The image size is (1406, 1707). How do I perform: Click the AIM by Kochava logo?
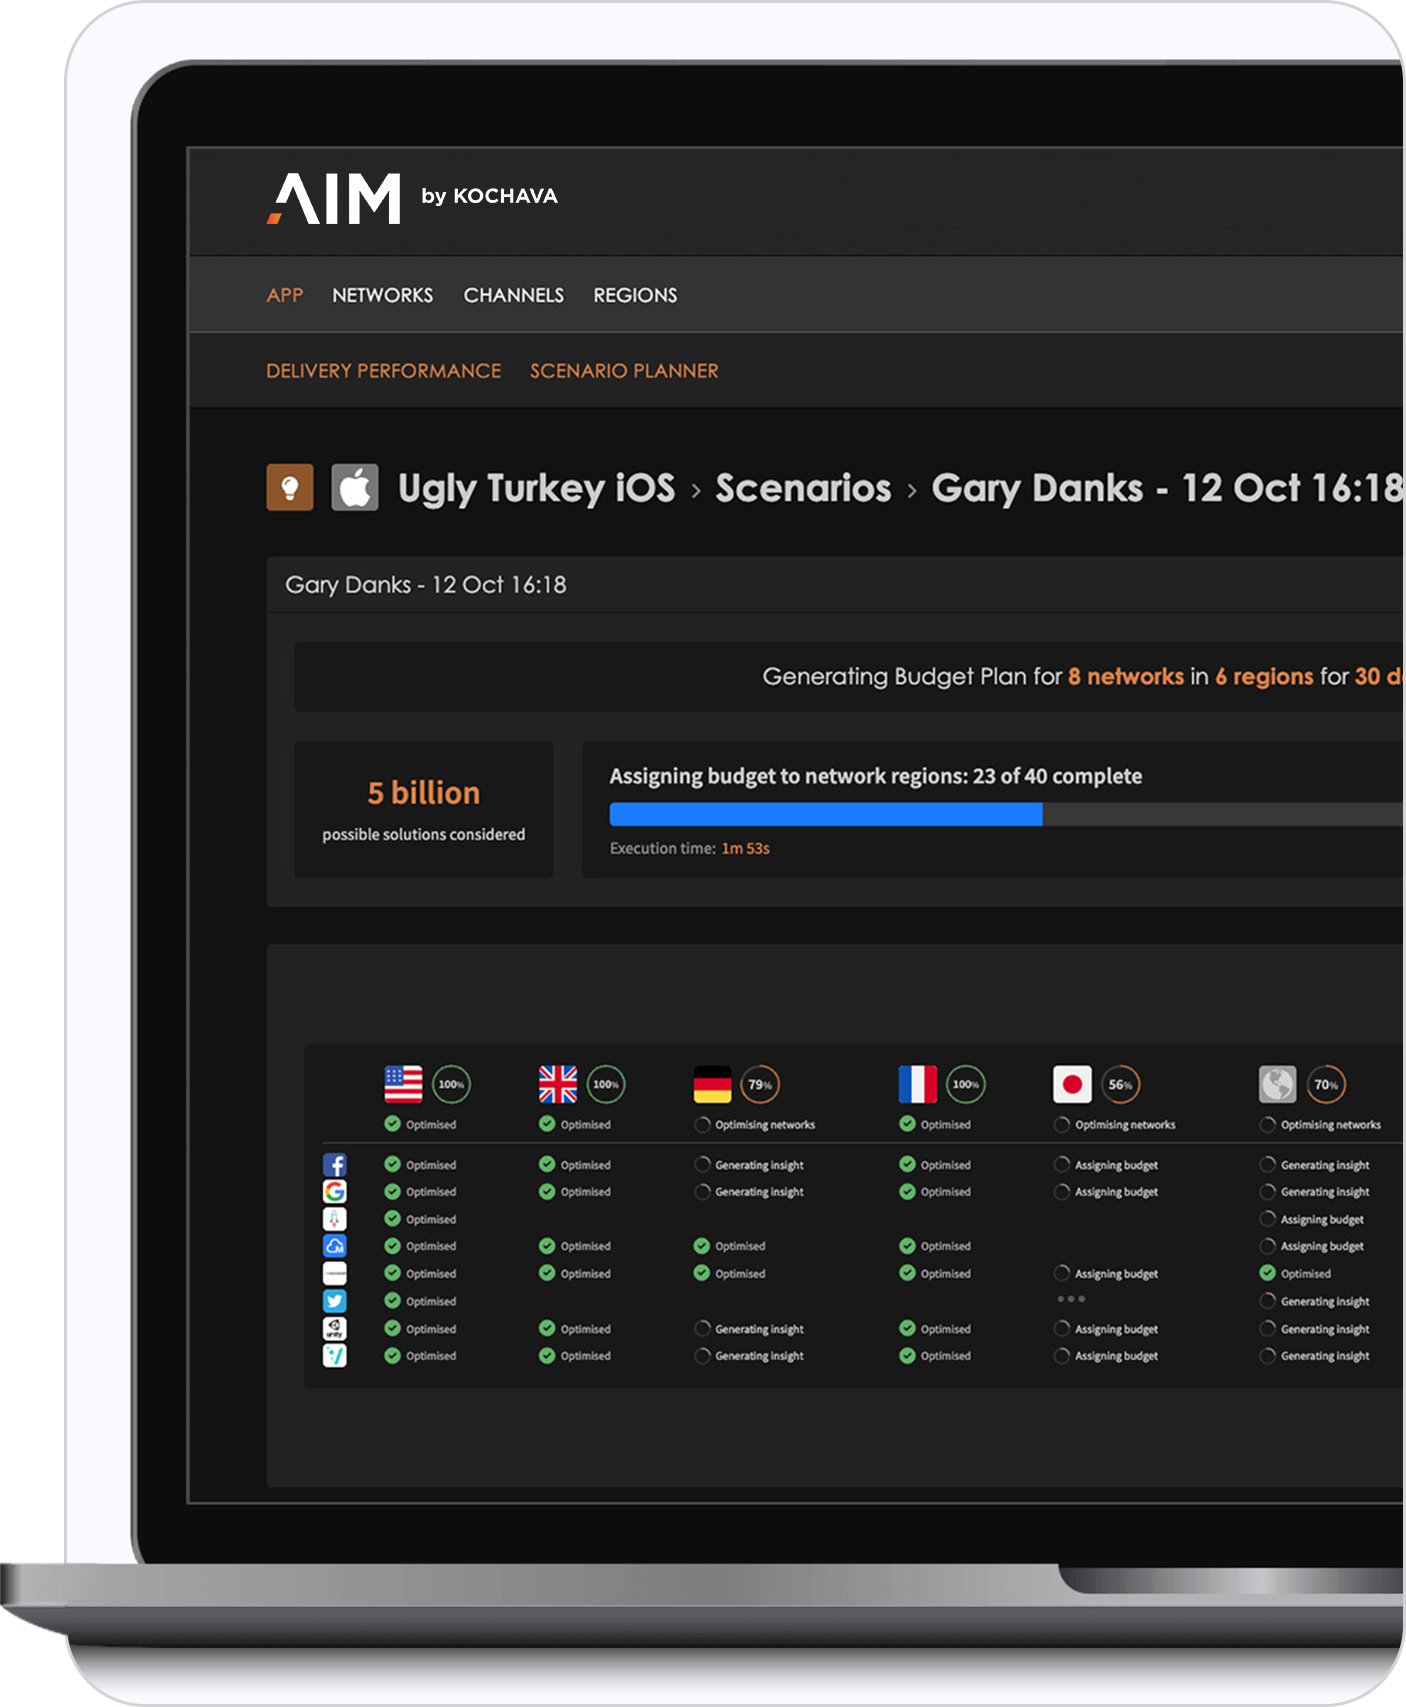pos(412,198)
